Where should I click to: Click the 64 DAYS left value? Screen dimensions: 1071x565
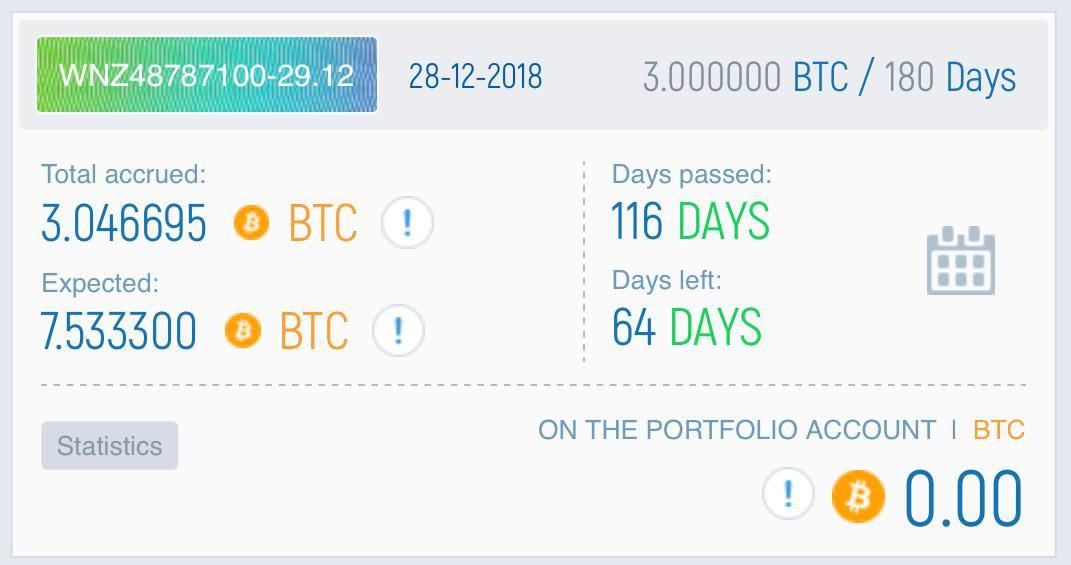686,327
